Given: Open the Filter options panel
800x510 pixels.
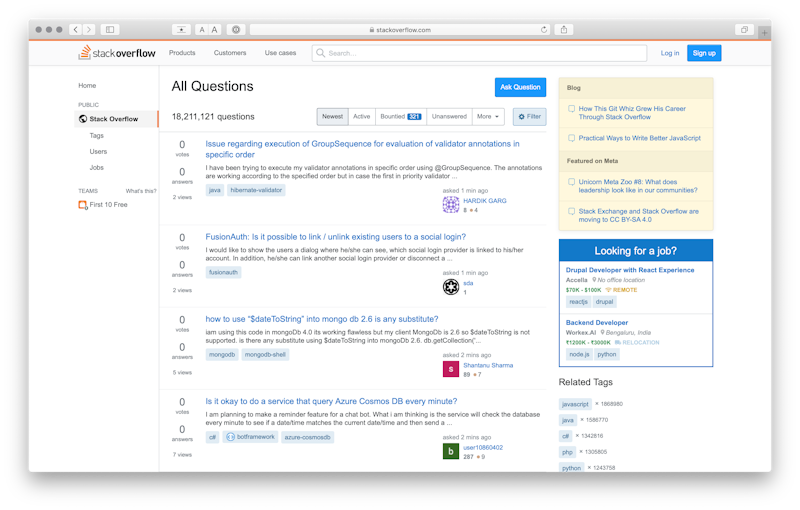Looking at the screenshot, I should tap(529, 117).
